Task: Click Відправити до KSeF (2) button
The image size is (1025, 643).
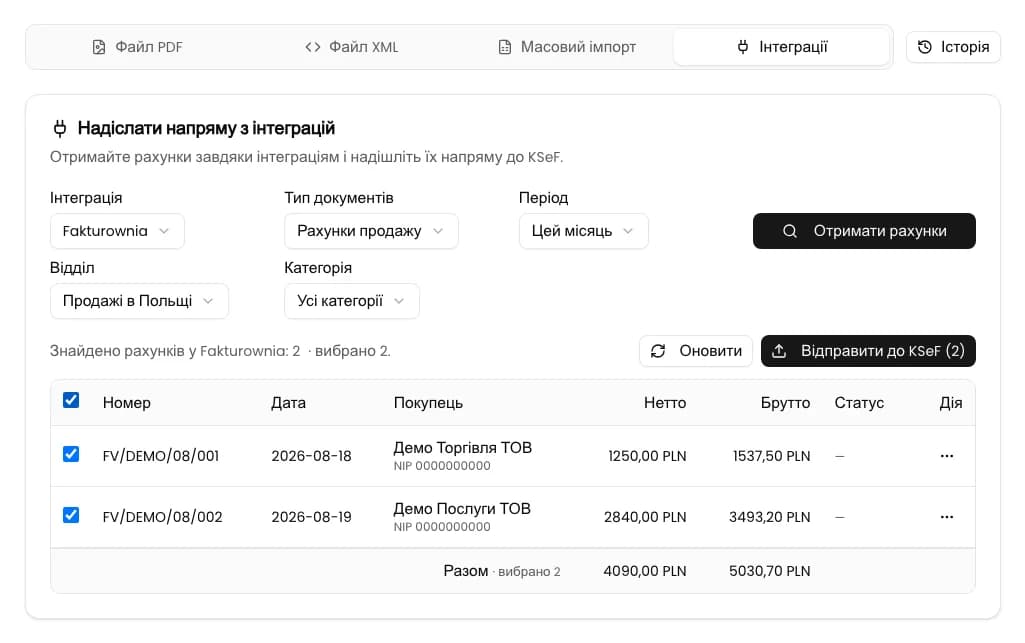Action: 868,351
